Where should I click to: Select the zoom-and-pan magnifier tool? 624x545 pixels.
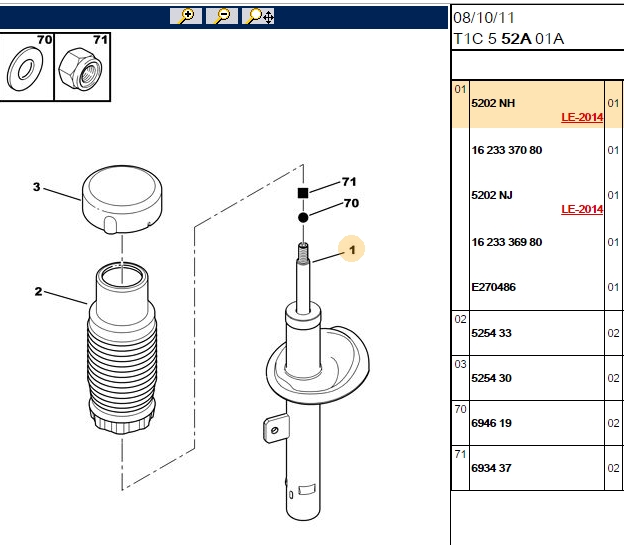258,16
